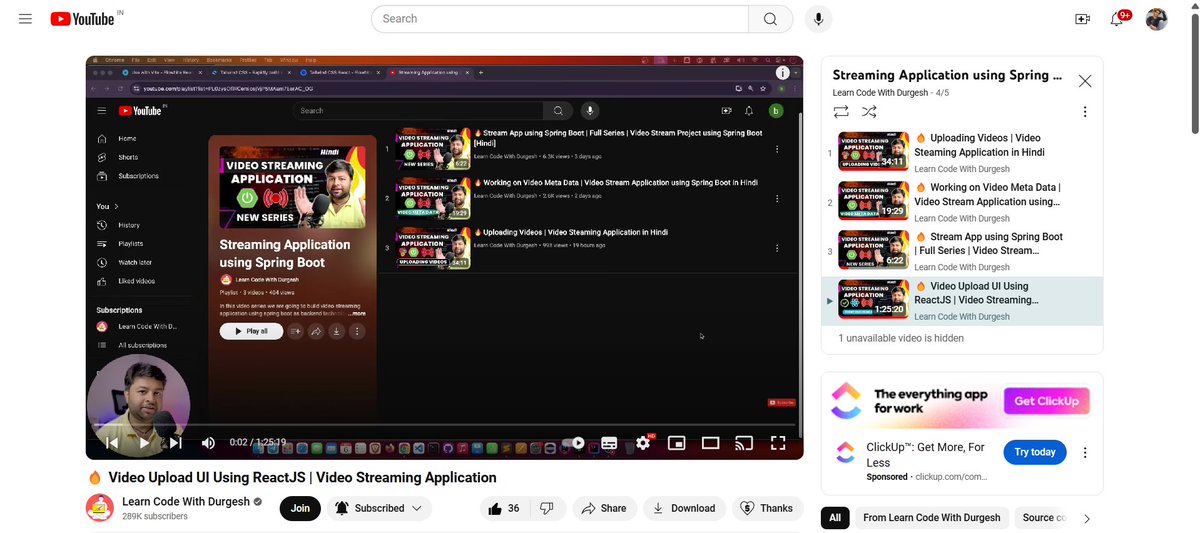The image size is (1200, 533).
Task: Open player settings gear
Action: 643,443
